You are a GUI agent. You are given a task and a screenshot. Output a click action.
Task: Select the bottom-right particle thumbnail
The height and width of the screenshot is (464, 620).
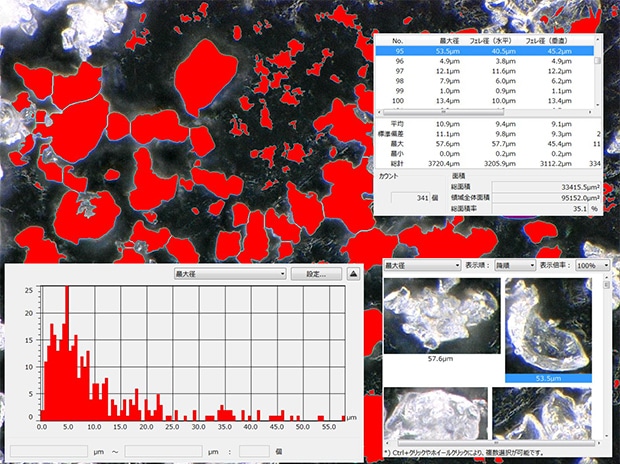point(542,413)
